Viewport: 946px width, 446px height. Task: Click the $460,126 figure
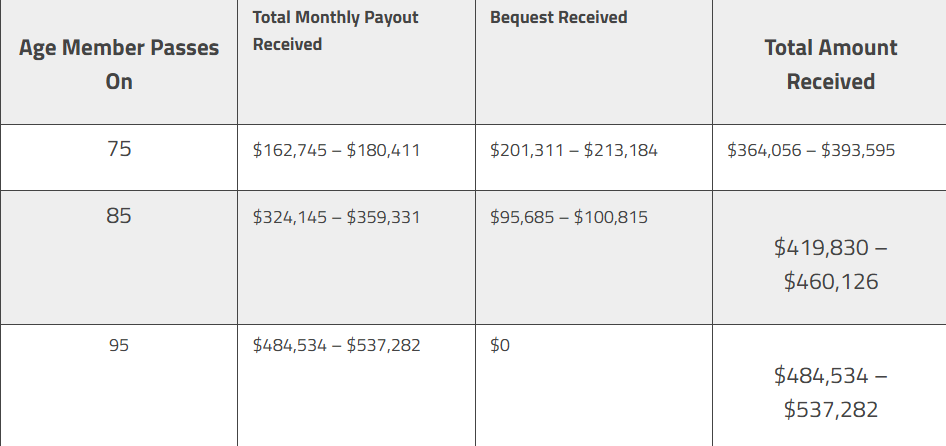[831, 281]
